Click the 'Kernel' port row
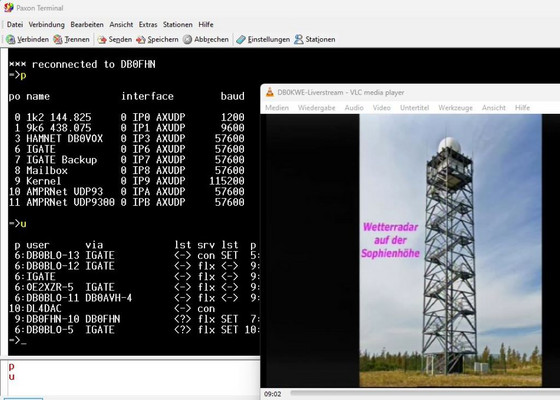 point(127,181)
